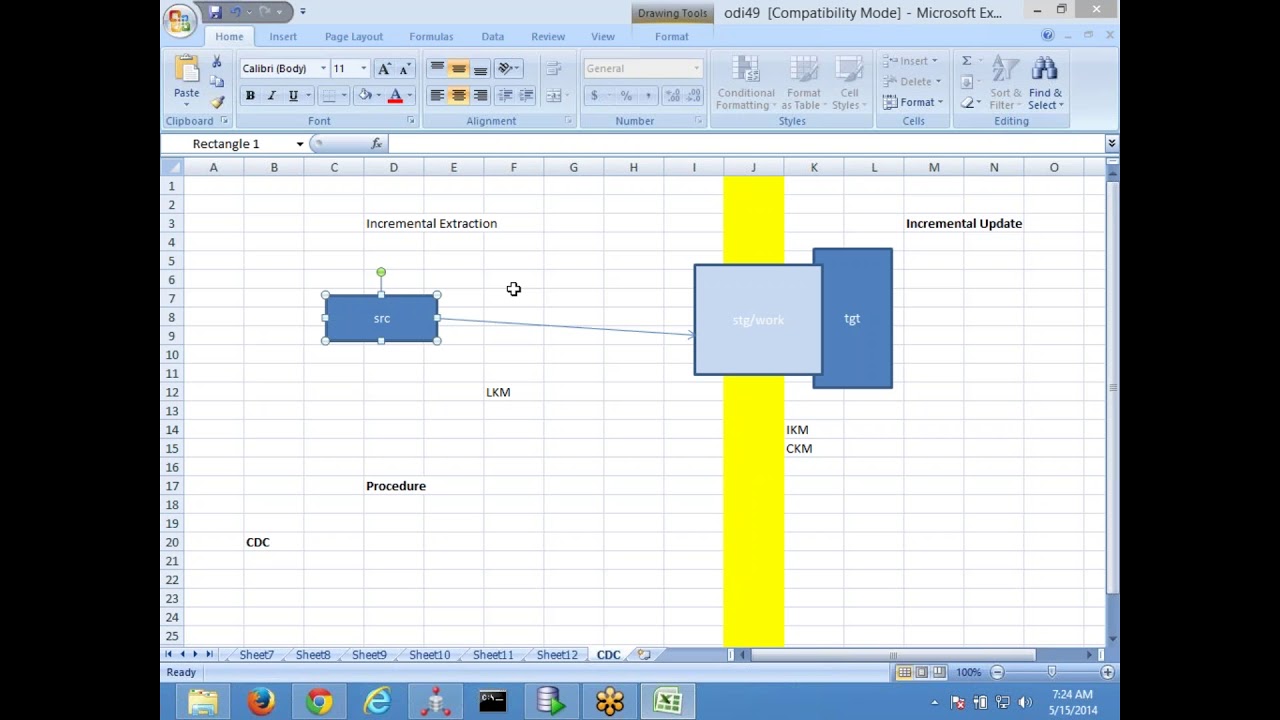The image size is (1280, 720).
Task: Click the AutoSum sigma icon
Action: [966, 61]
